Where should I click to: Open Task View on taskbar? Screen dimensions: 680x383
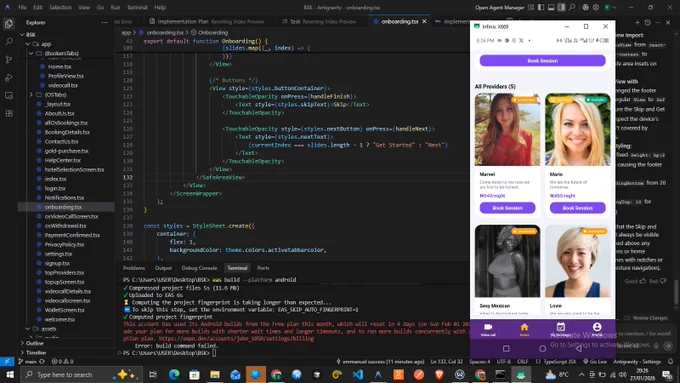pyautogui.click(x=153, y=374)
